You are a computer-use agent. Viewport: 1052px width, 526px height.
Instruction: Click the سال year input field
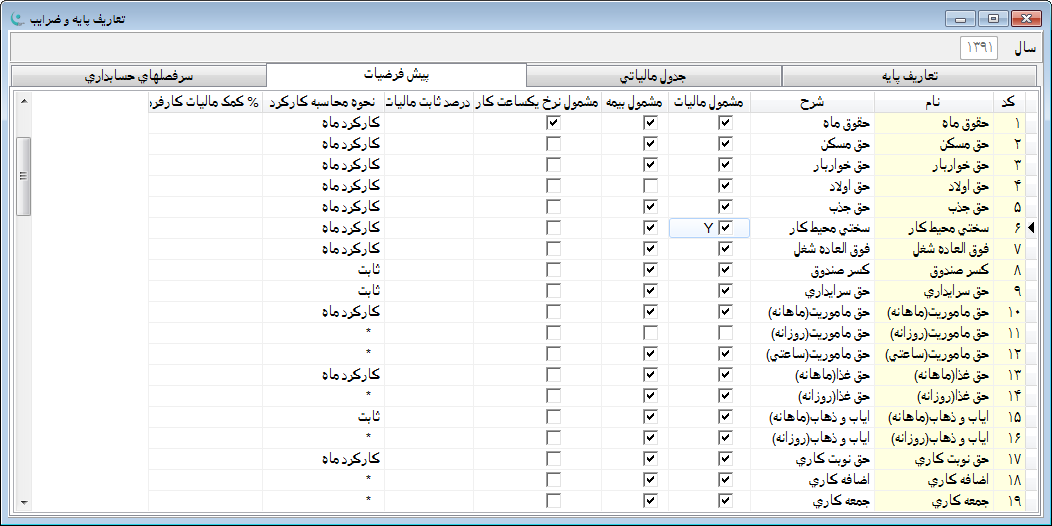point(979,47)
